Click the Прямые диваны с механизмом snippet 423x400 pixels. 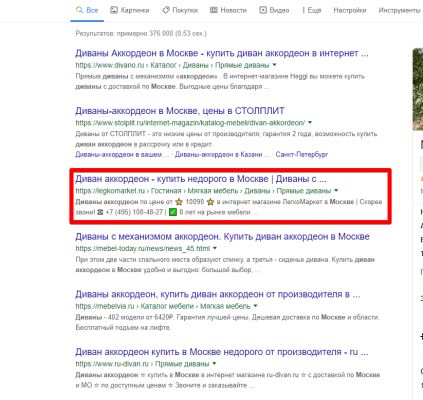point(220,81)
